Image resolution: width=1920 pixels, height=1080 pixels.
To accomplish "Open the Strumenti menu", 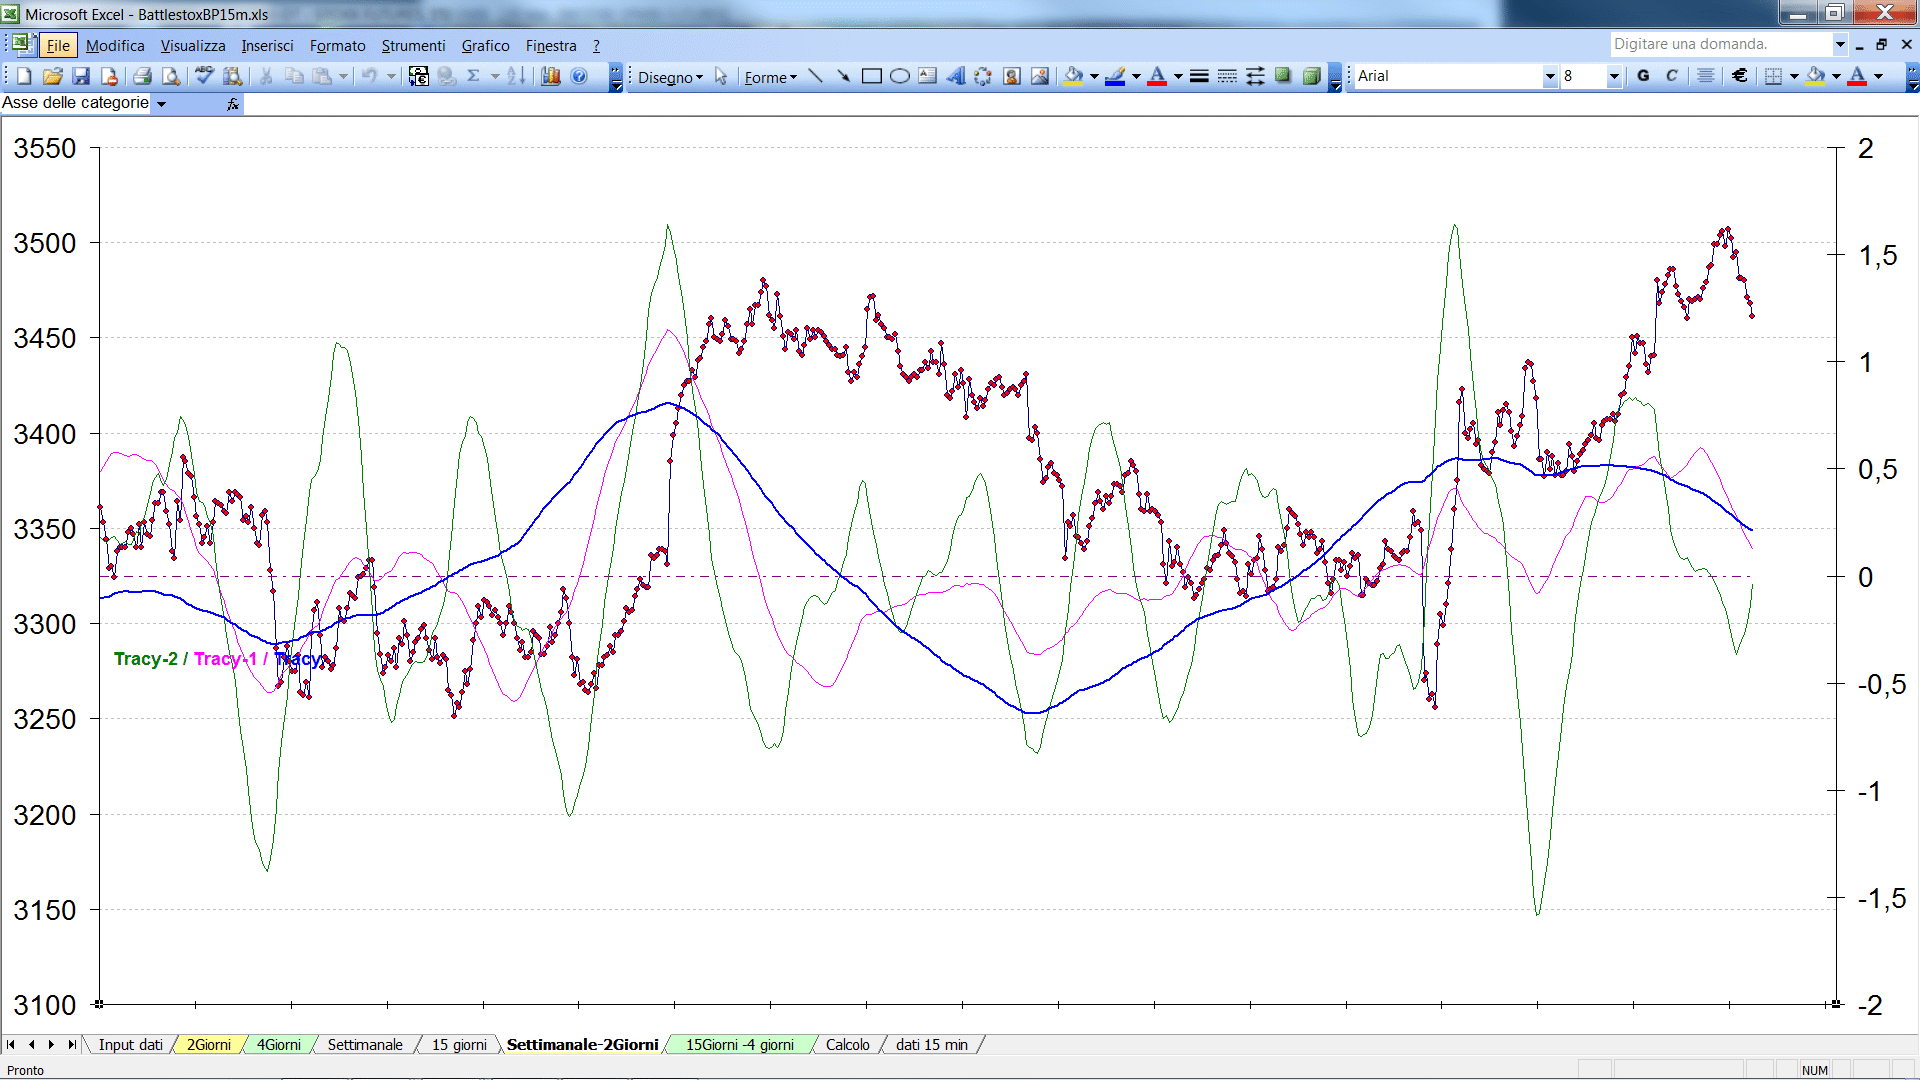I will coord(413,46).
